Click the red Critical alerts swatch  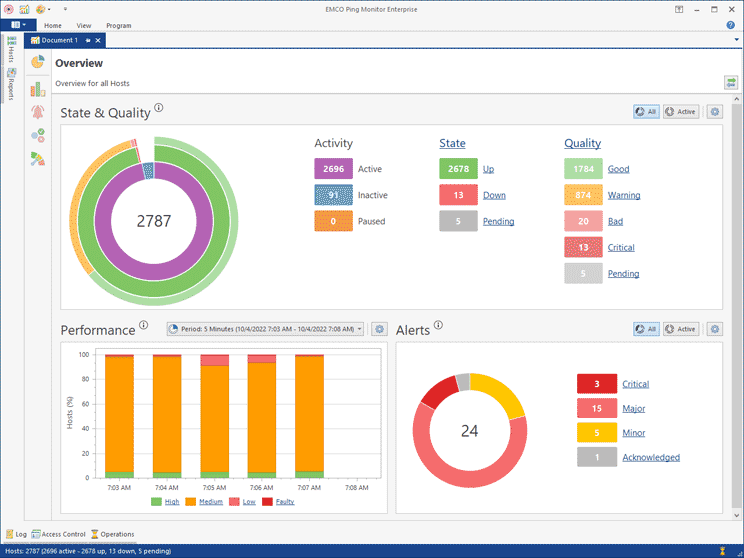[x=596, y=384]
